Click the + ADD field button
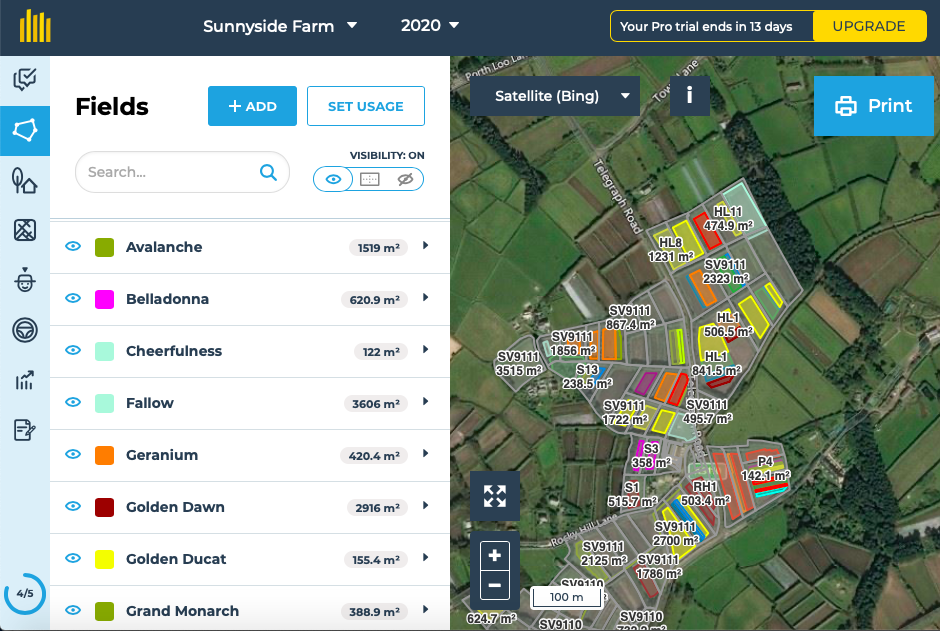The image size is (940, 631). pyautogui.click(x=252, y=106)
